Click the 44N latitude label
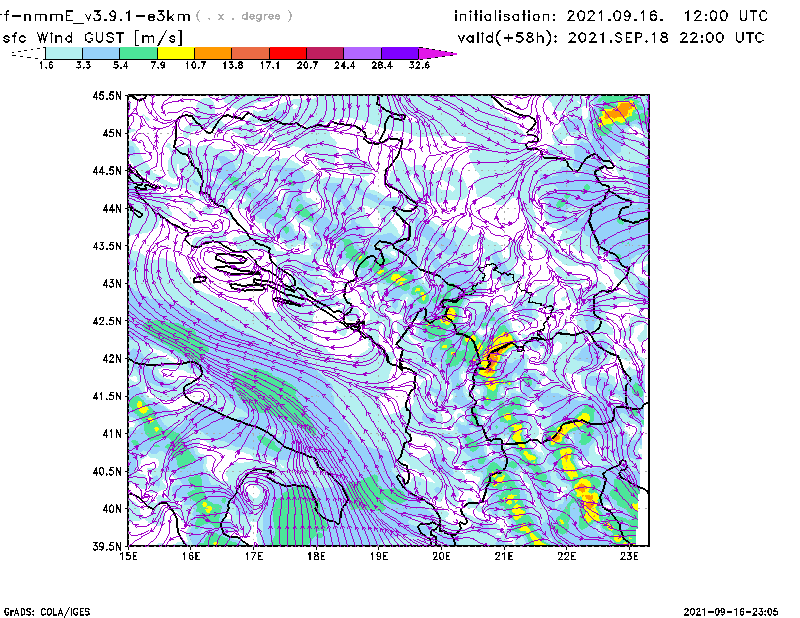 pos(112,208)
